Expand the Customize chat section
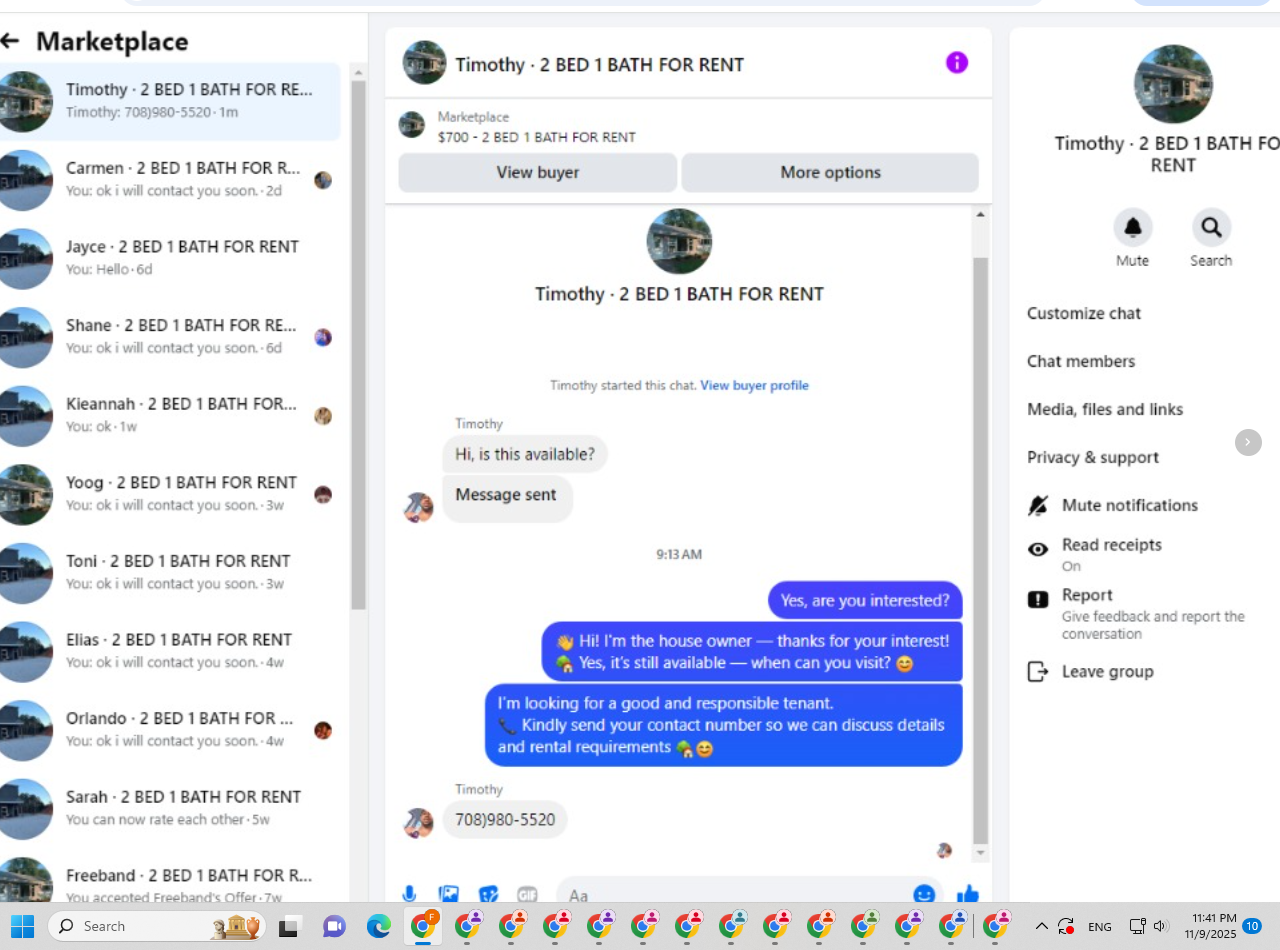This screenshot has height=950, width=1280. (x=1084, y=313)
